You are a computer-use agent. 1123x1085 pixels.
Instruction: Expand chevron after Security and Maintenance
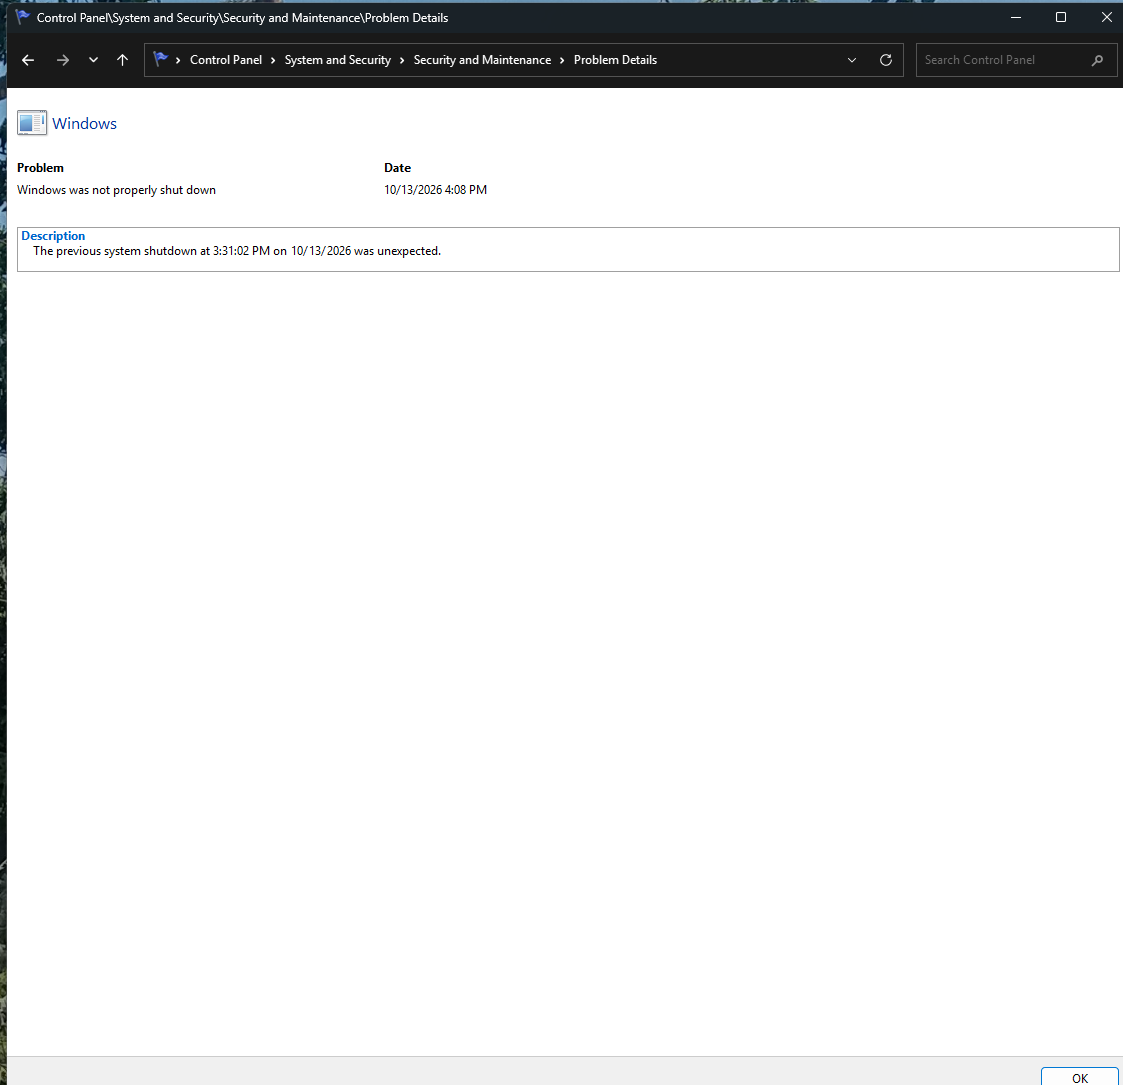(x=562, y=60)
